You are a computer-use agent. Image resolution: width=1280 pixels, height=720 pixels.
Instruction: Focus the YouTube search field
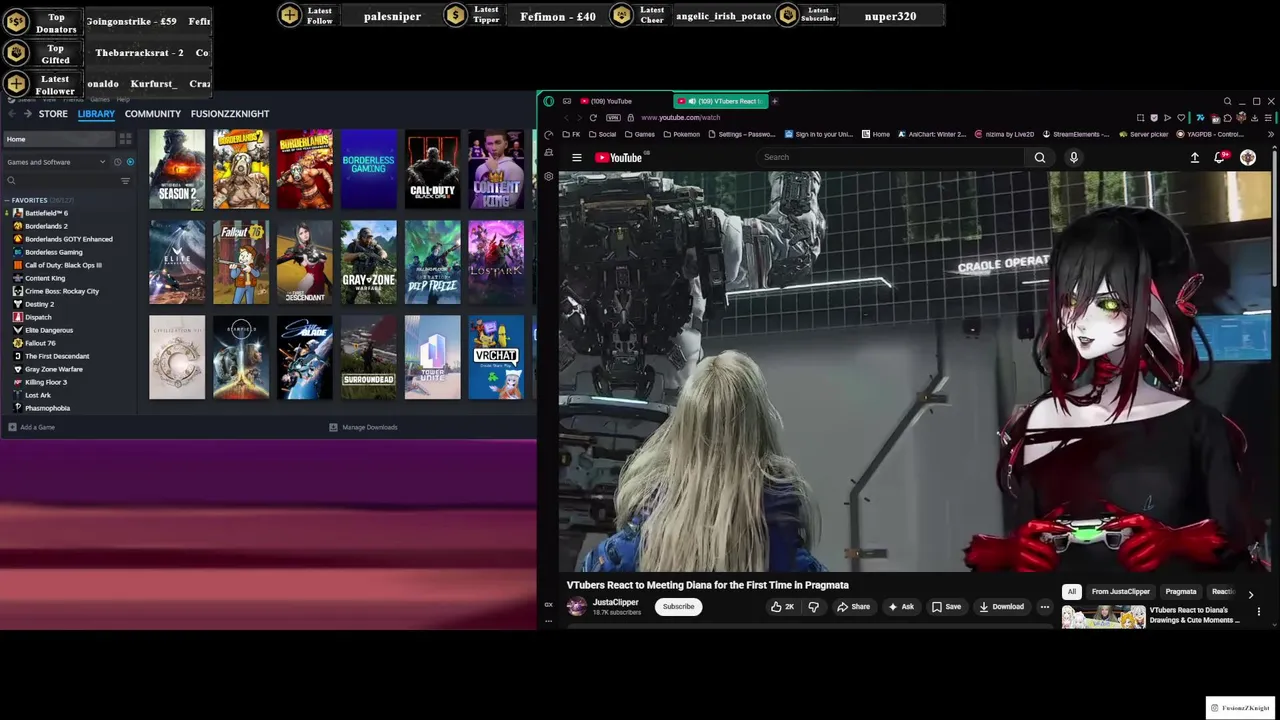click(890, 157)
